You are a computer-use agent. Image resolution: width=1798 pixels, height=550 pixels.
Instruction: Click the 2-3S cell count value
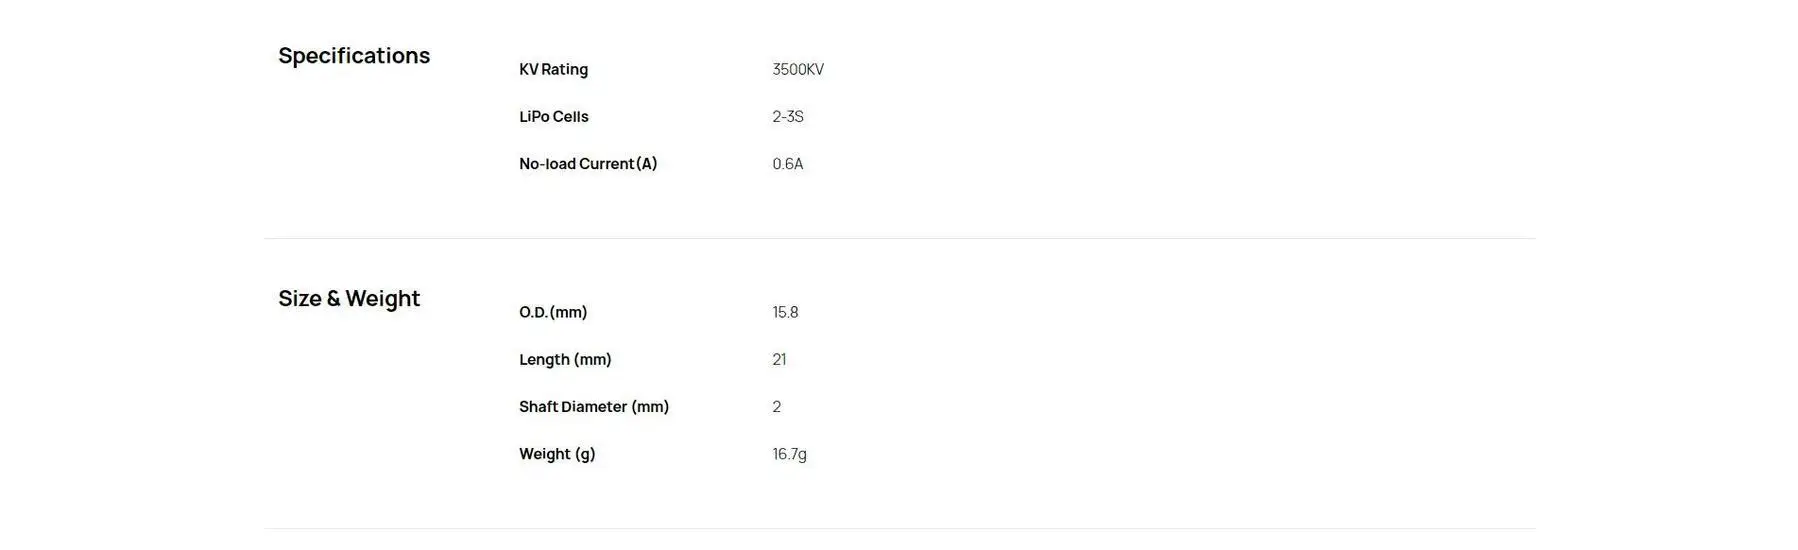click(788, 117)
